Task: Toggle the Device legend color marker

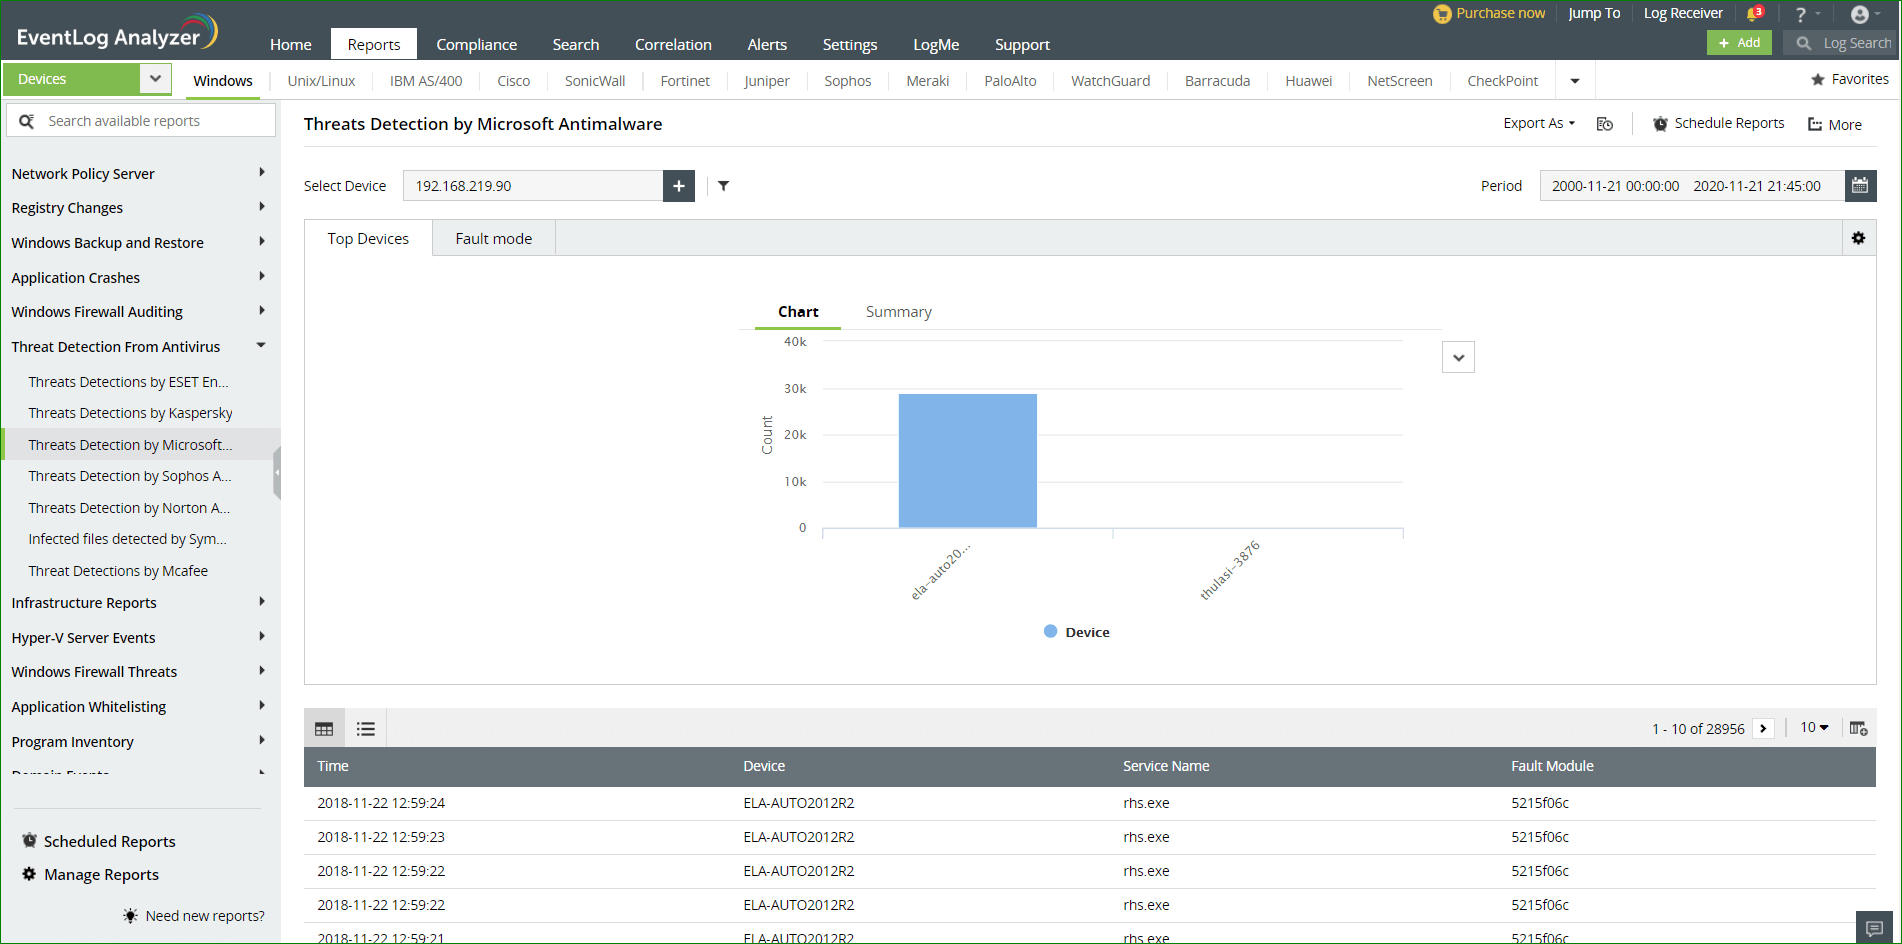Action: click(1050, 632)
